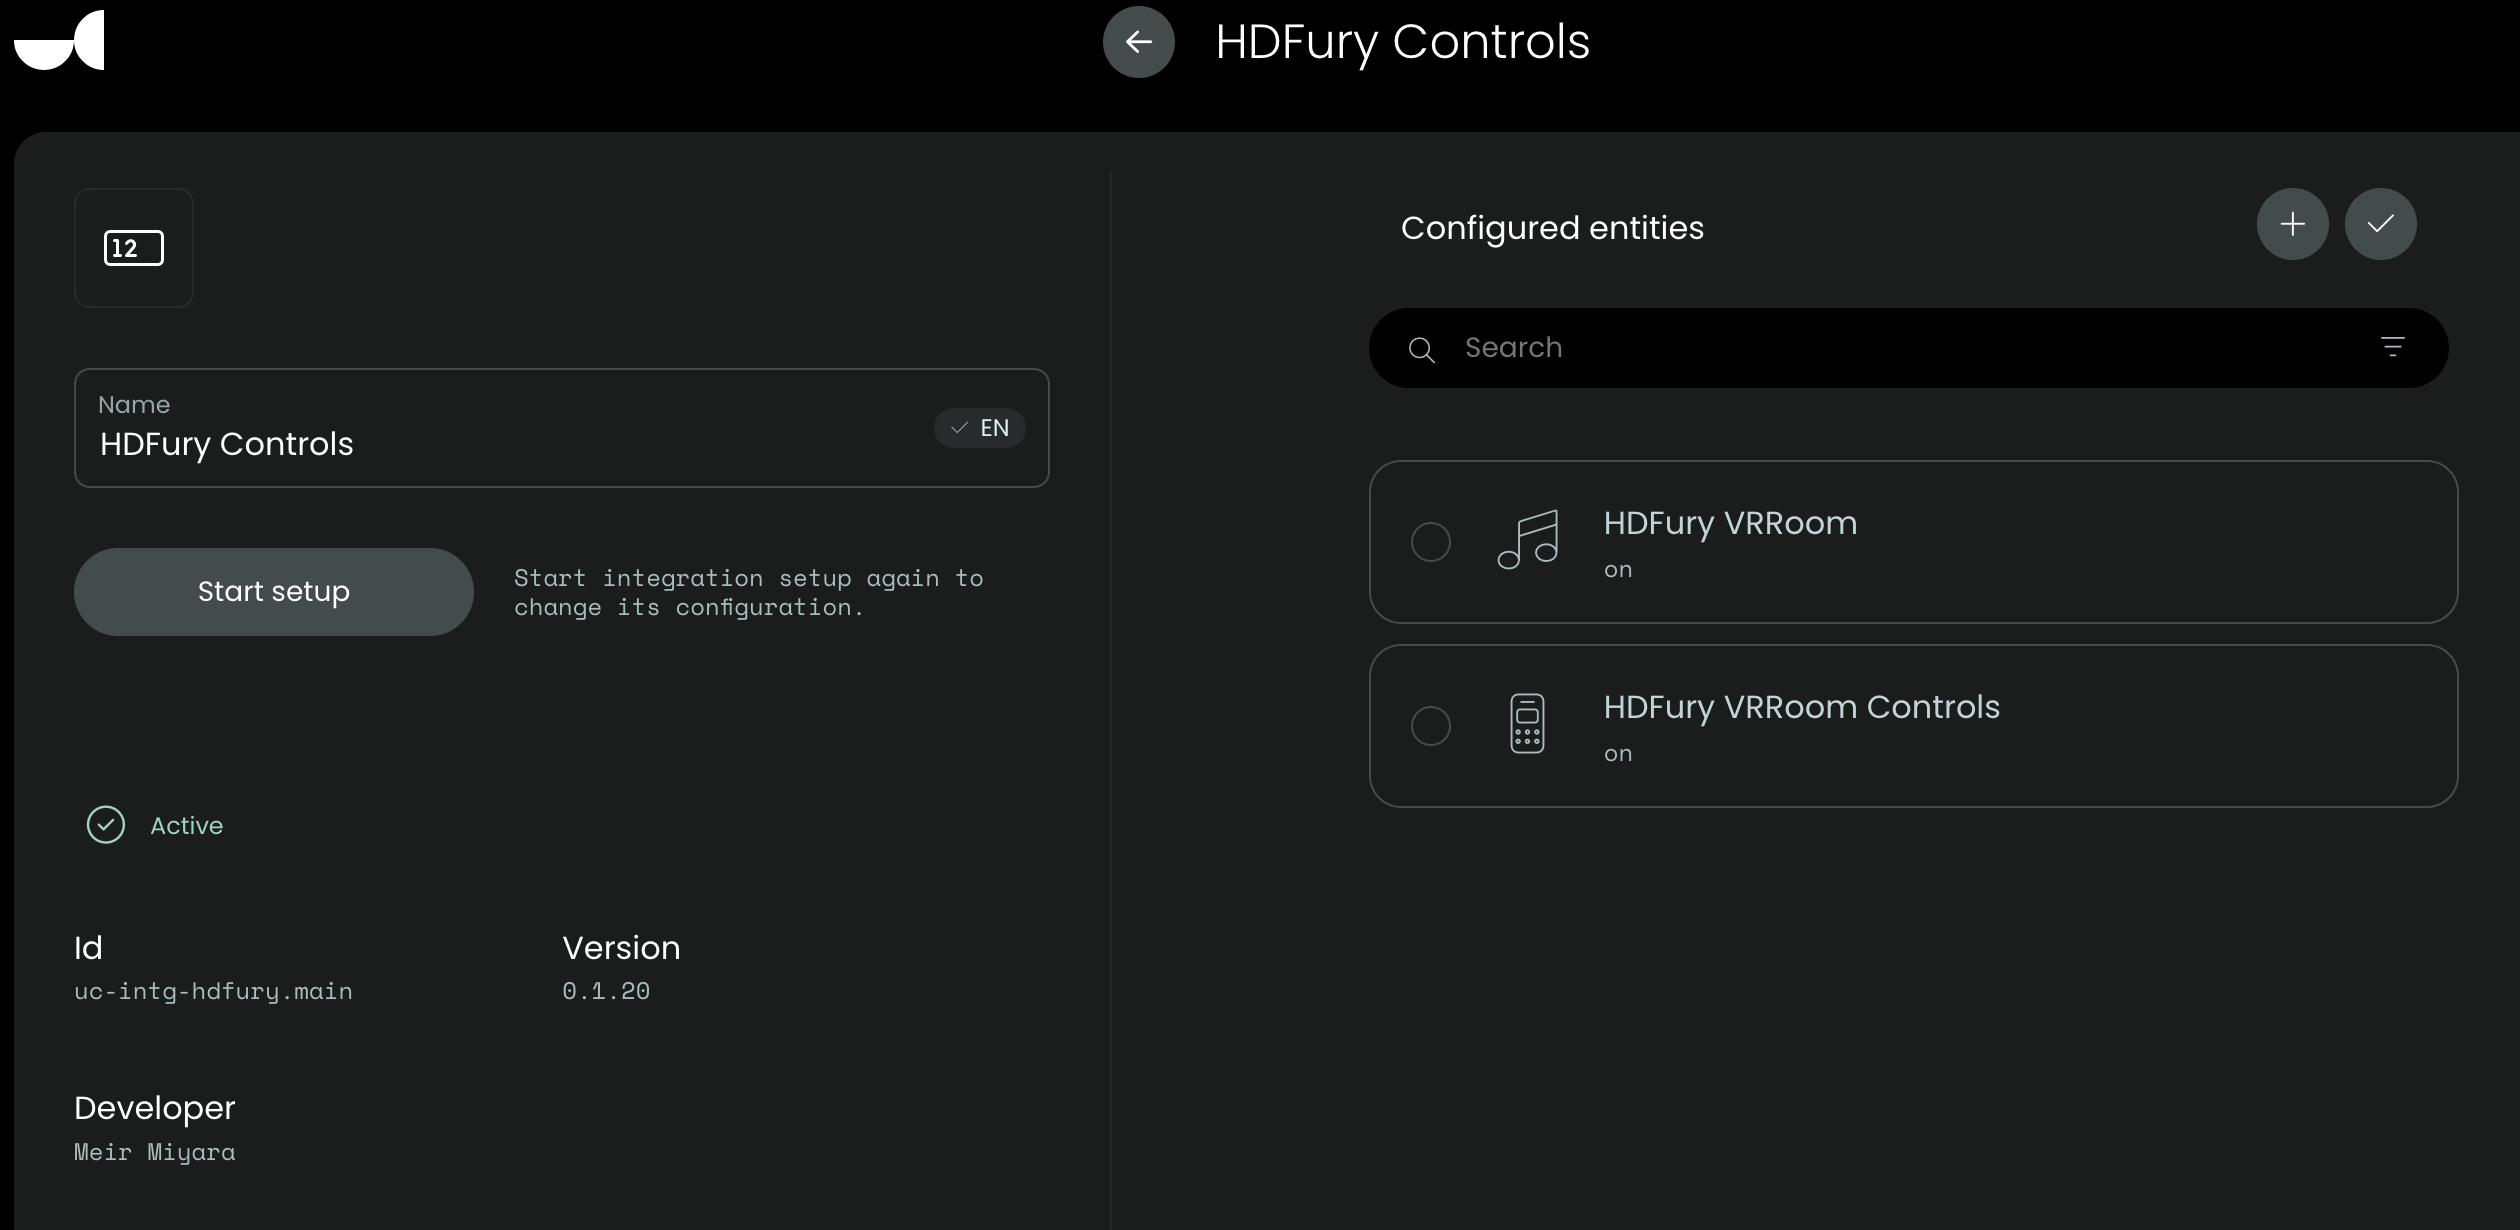
Task: Click the Active status check icon
Action: (x=106, y=825)
